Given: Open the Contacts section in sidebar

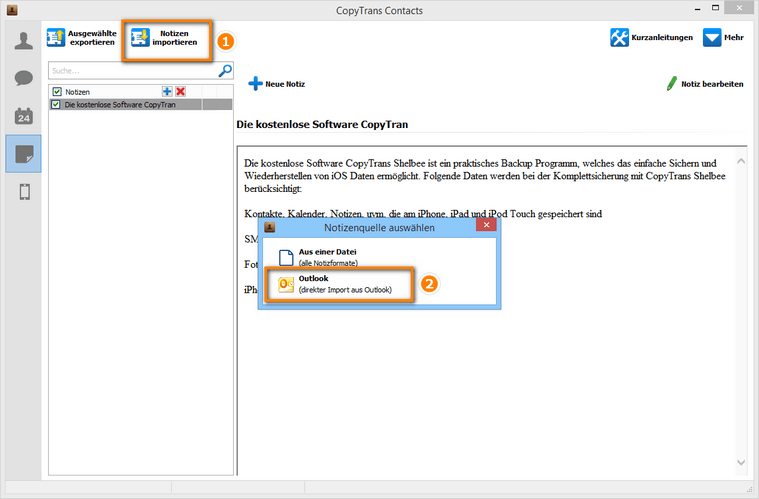Looking at the screenshot, I should click(23, 41).
